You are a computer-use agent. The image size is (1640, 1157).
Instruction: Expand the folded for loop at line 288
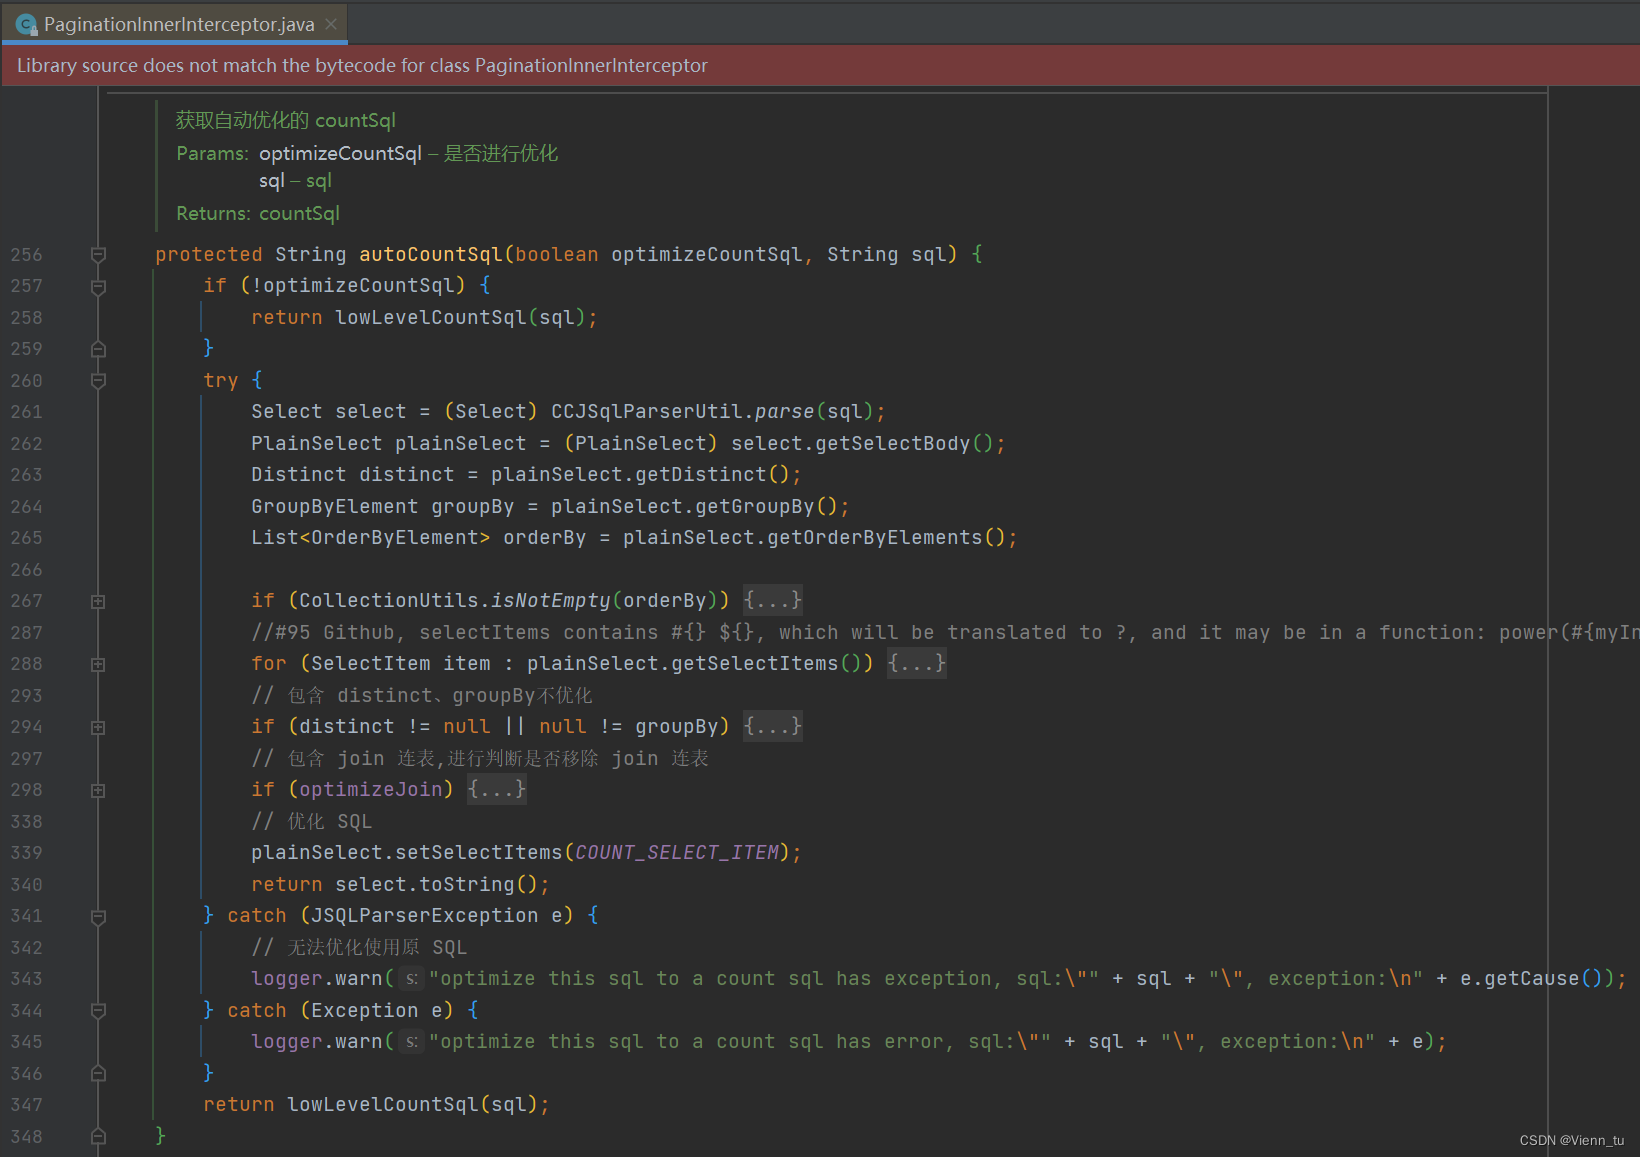(x=98, y=664)
